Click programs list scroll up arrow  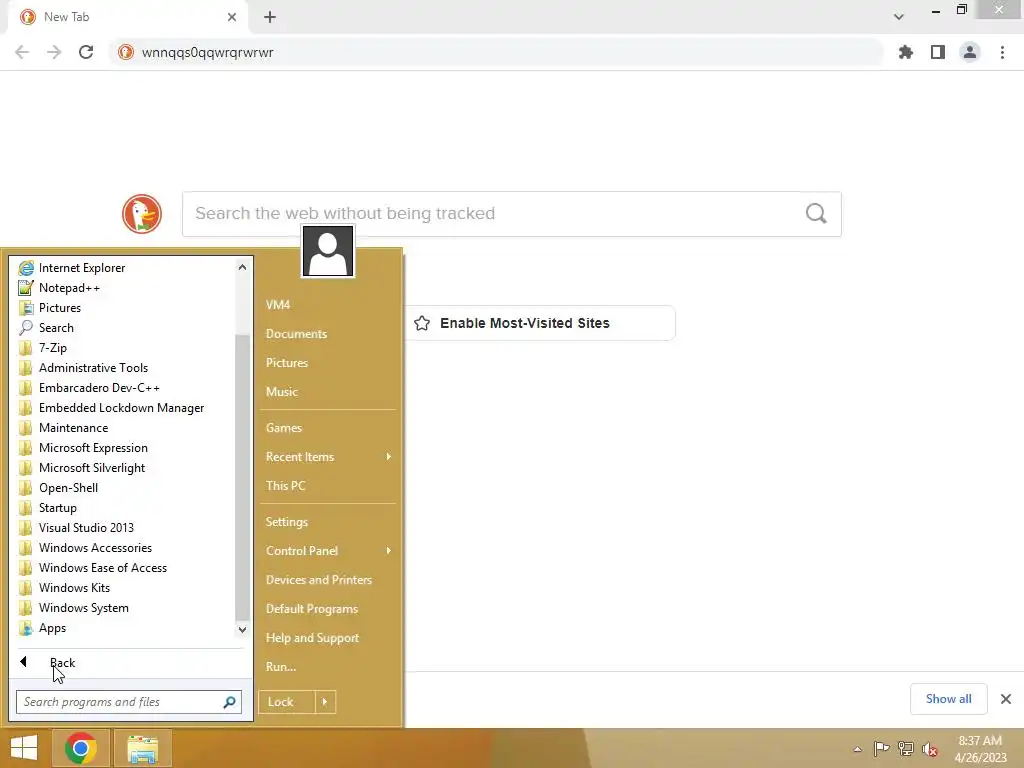(242, 267)
